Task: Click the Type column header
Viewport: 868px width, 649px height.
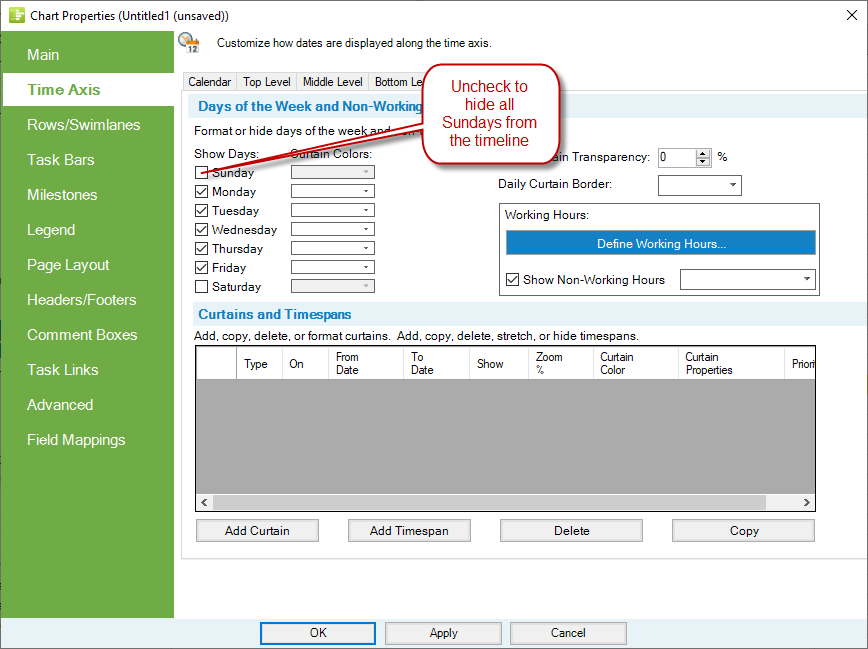Action: [260, 363]
